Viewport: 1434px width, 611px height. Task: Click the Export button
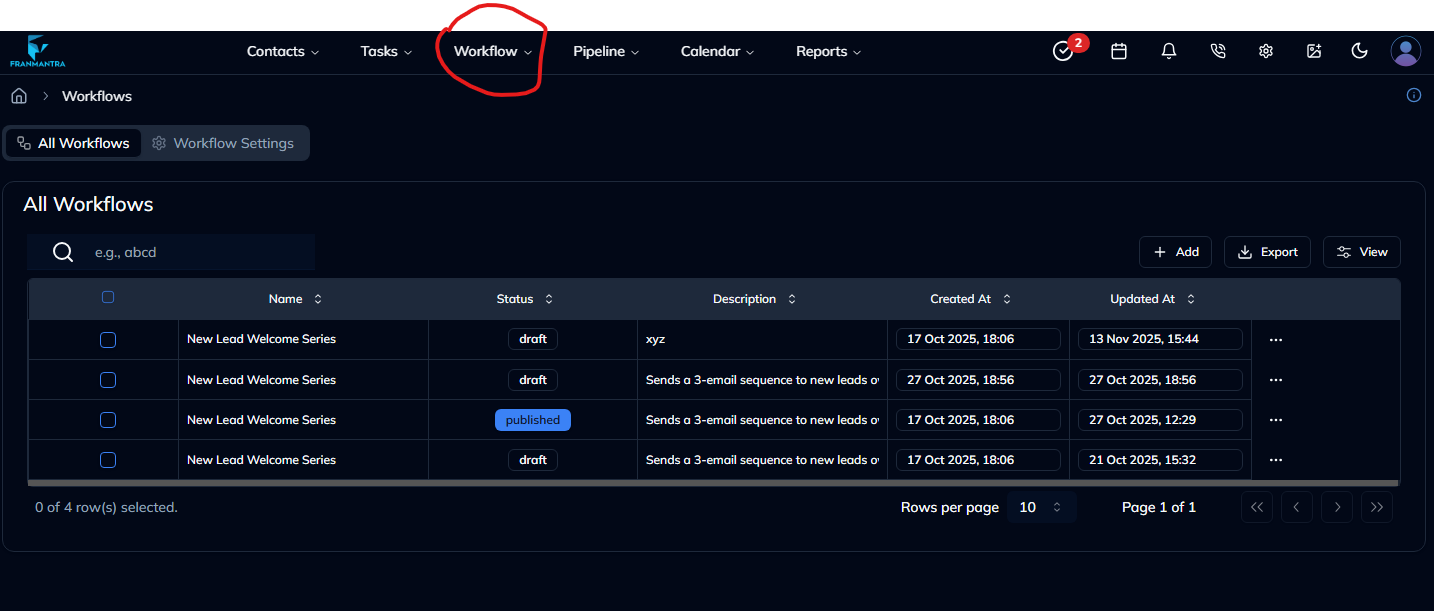point(1267,252)
